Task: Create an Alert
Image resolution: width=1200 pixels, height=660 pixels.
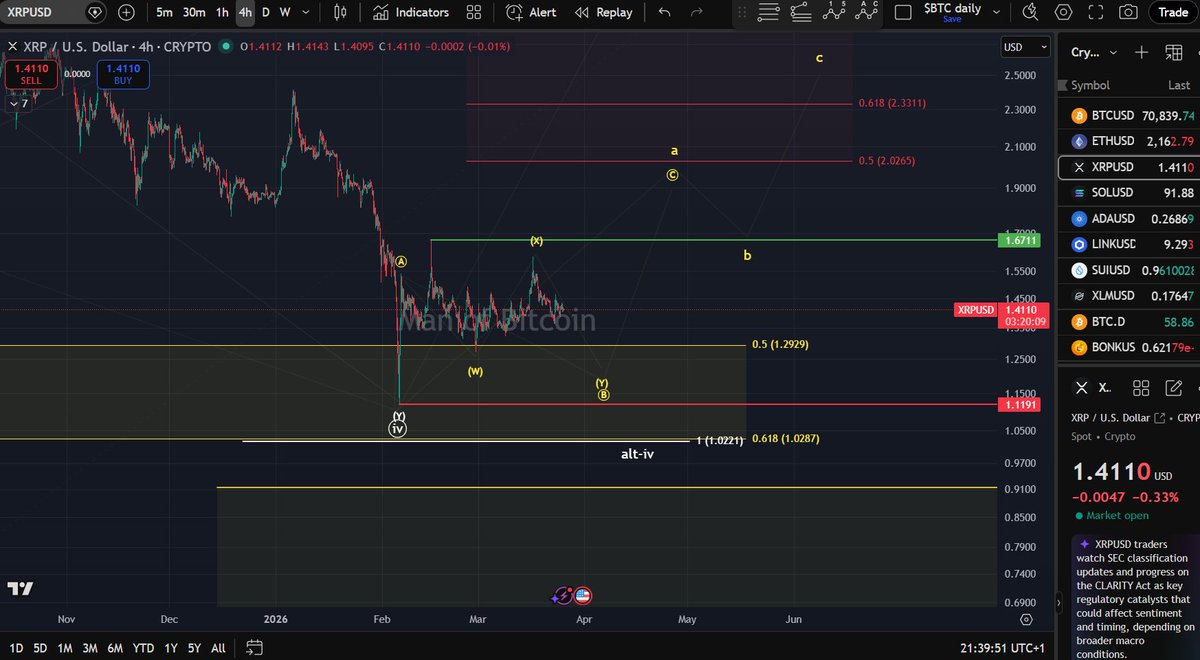Action: point(531,13)
